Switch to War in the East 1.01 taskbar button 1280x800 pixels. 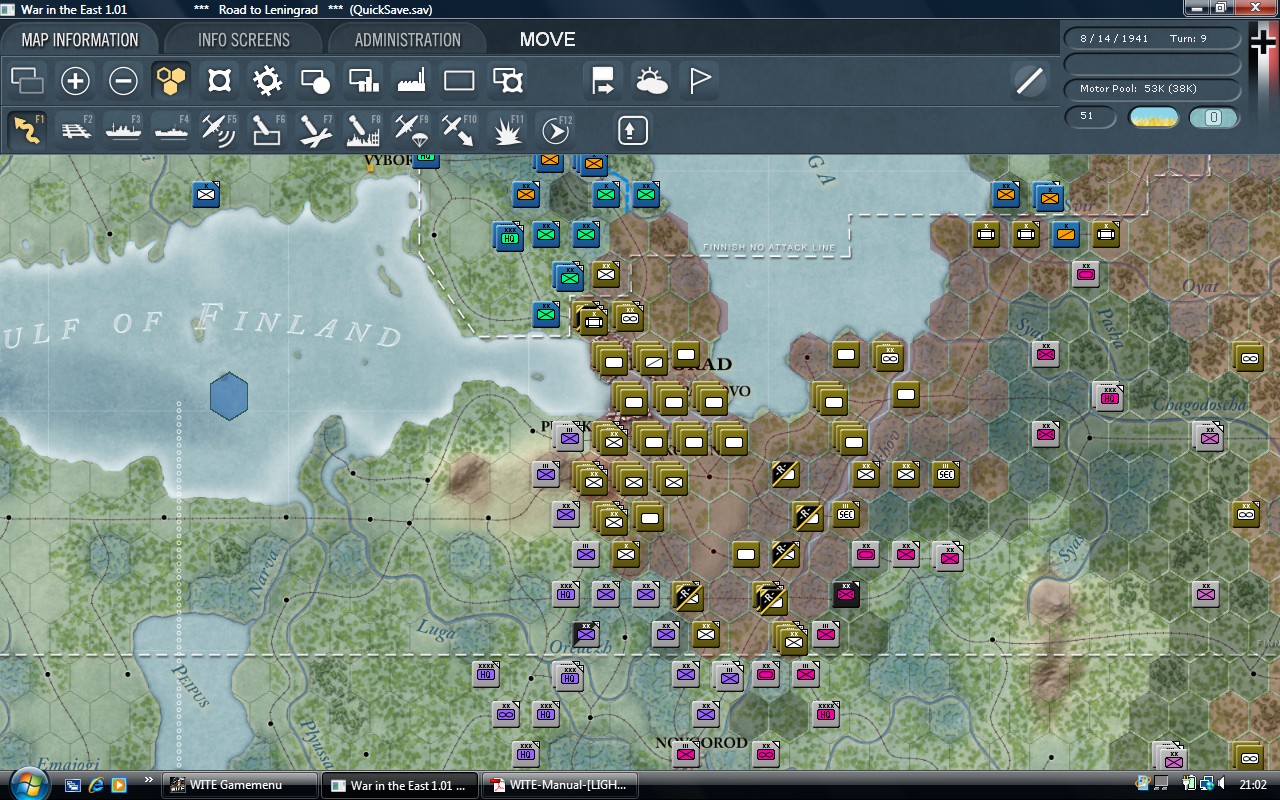(400, 785)
